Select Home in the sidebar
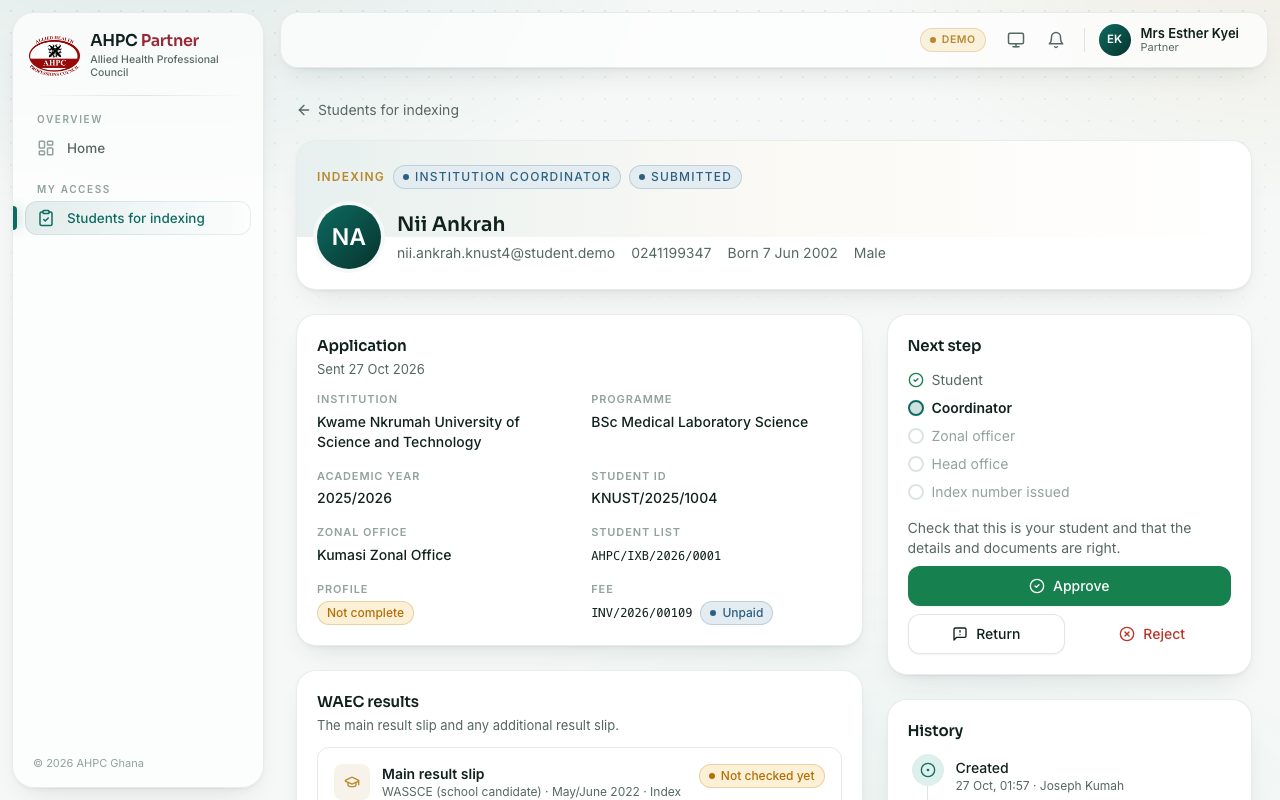Screen dimensions: 1280x800 [x=138, y=148]
